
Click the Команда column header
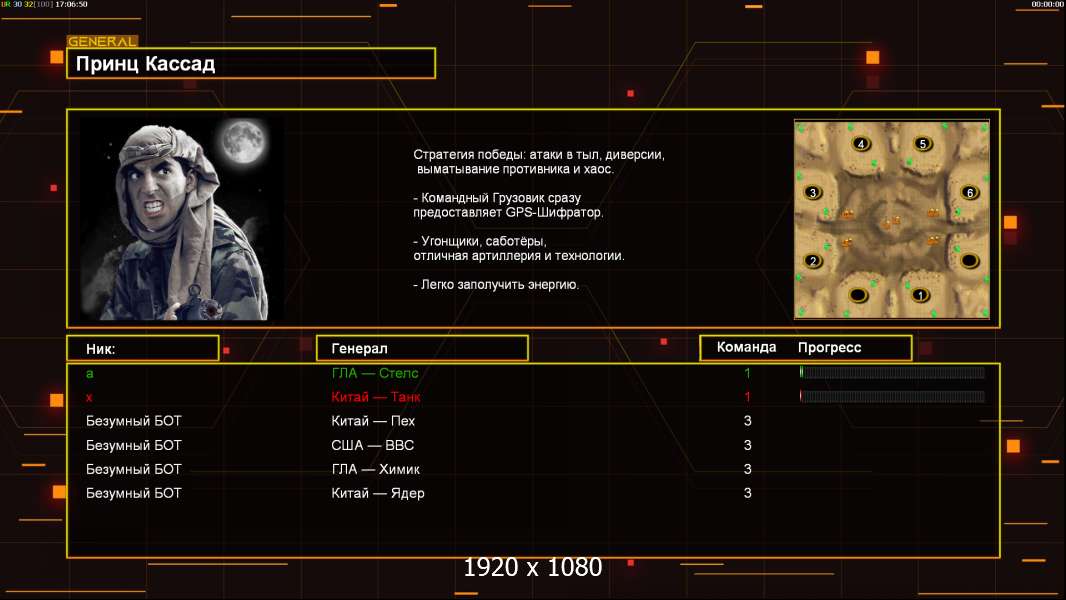pyautogui.click(x=746, y=347)
